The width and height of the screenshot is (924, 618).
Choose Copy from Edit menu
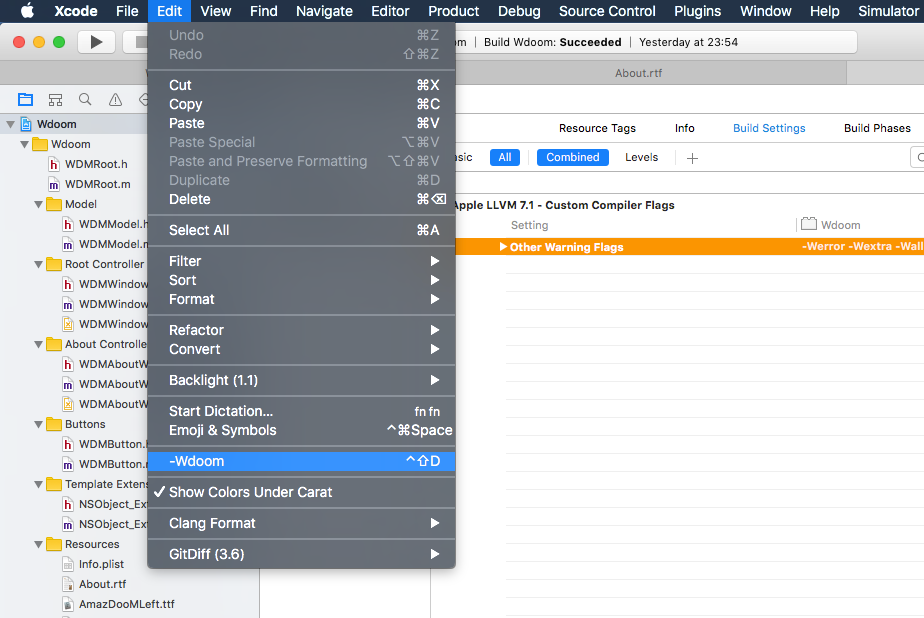[x=301, y=104]
